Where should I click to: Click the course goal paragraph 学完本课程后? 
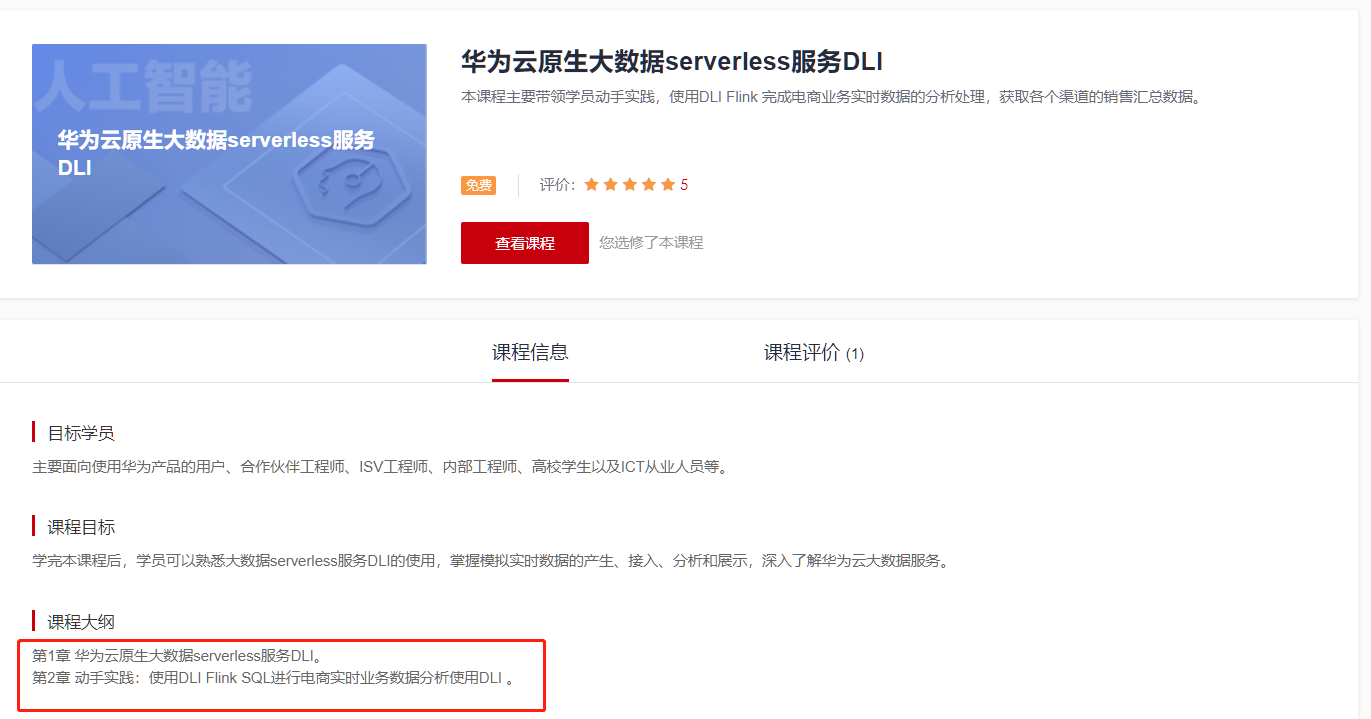click(x=491, y=561)
